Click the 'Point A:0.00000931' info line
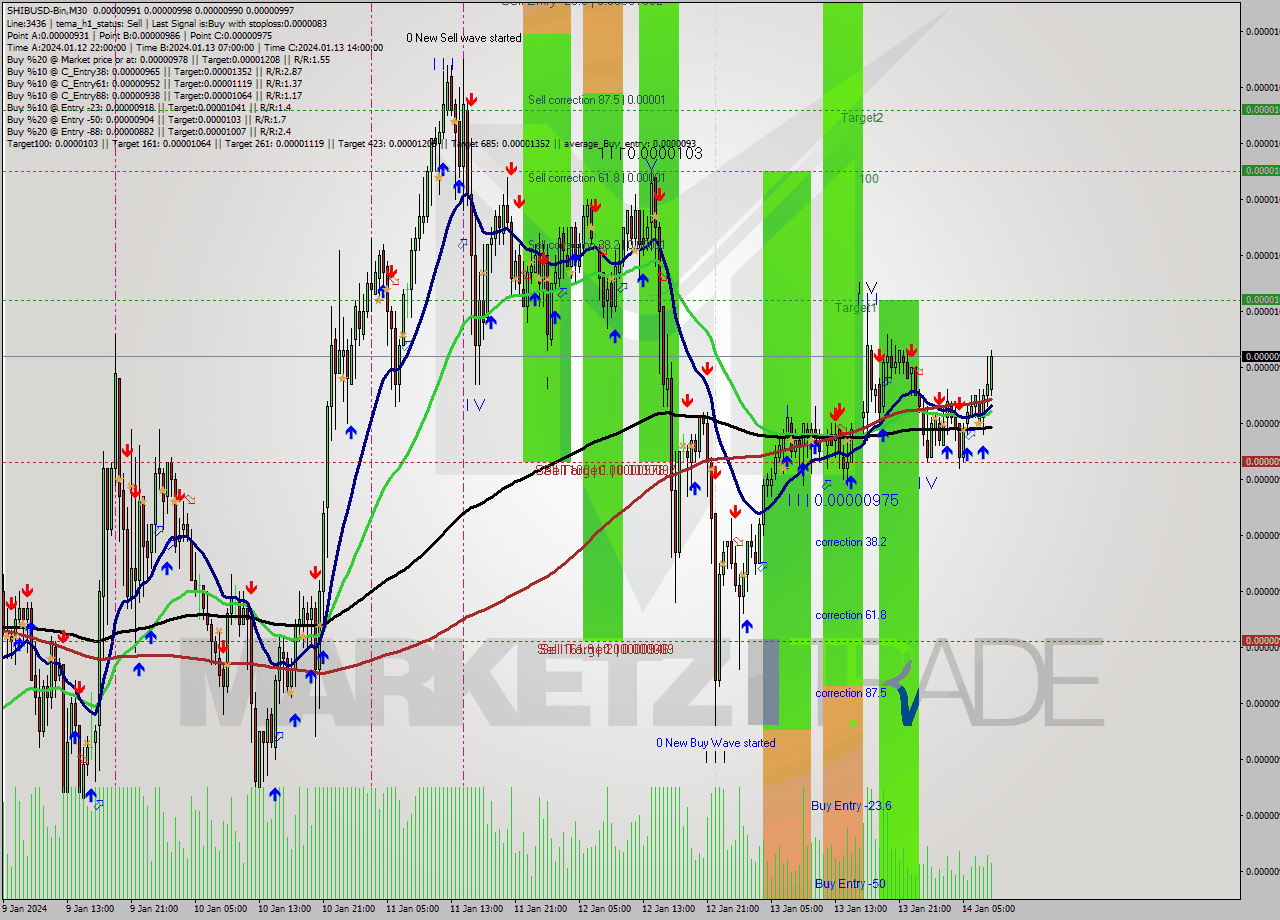 click(139, 35)
